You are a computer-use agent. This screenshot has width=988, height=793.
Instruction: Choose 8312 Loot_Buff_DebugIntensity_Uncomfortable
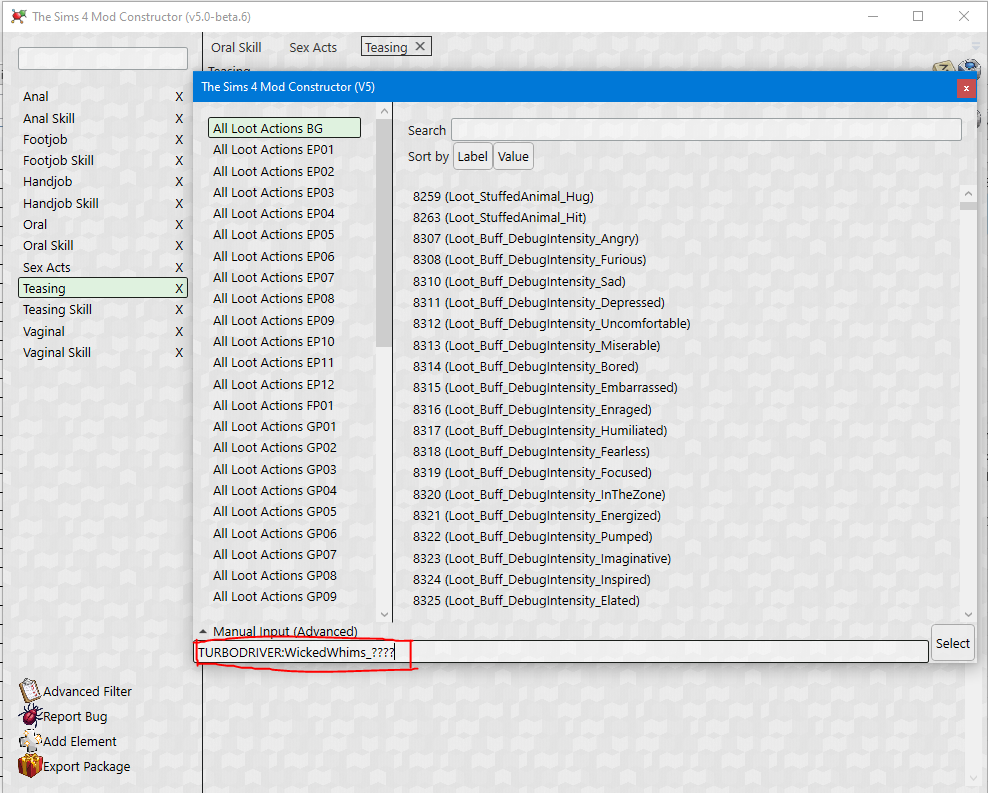(x=551, y=324)
